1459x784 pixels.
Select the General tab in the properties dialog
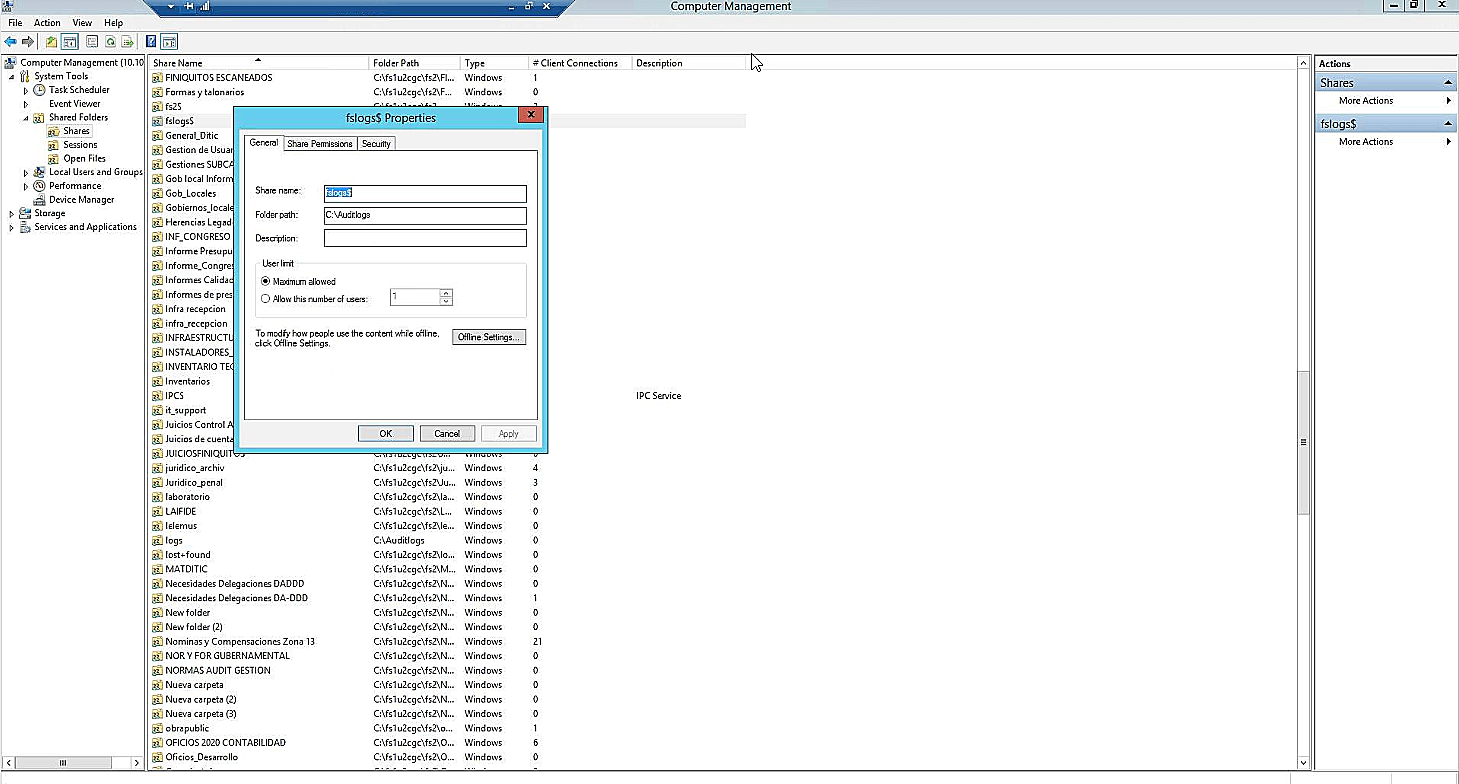(264, 143)
